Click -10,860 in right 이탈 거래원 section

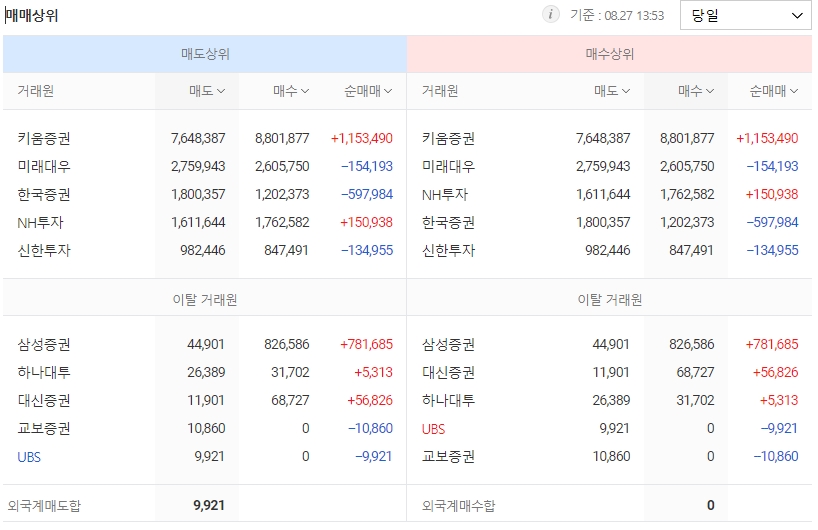pyautogui.click(x=776, y=456)
